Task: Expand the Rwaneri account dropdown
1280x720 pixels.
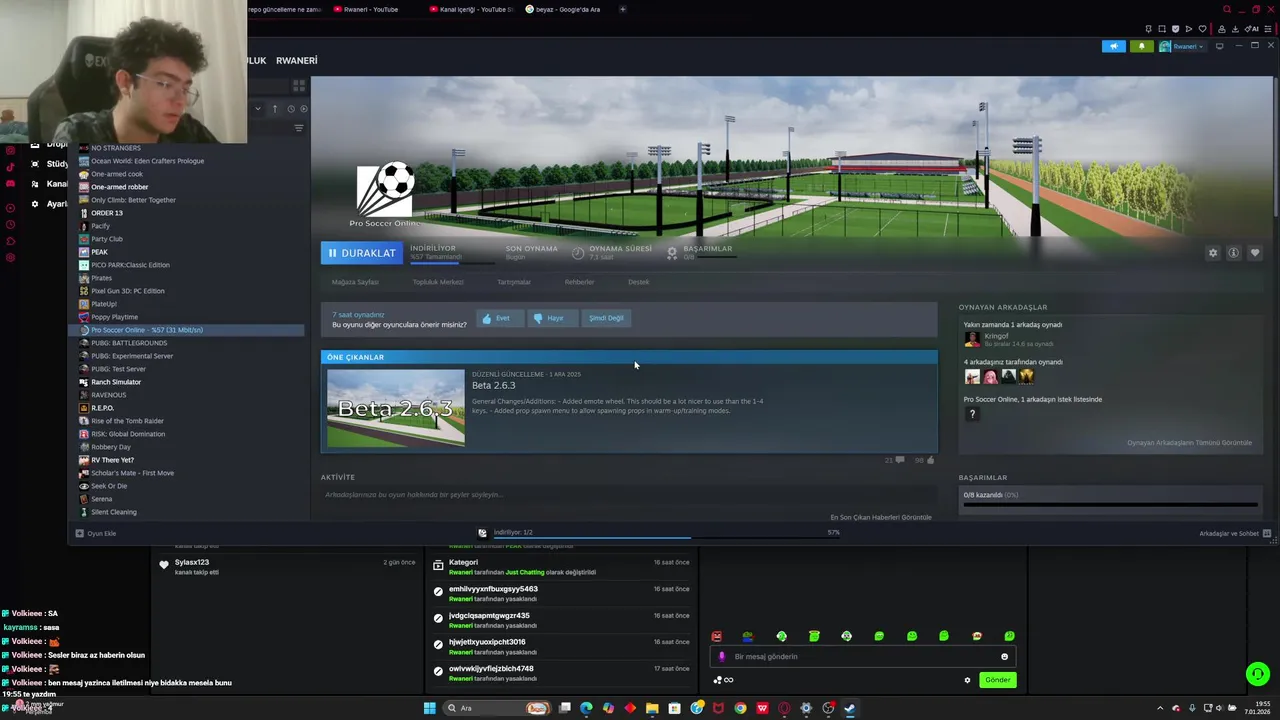Action: tap(1183, 46)
